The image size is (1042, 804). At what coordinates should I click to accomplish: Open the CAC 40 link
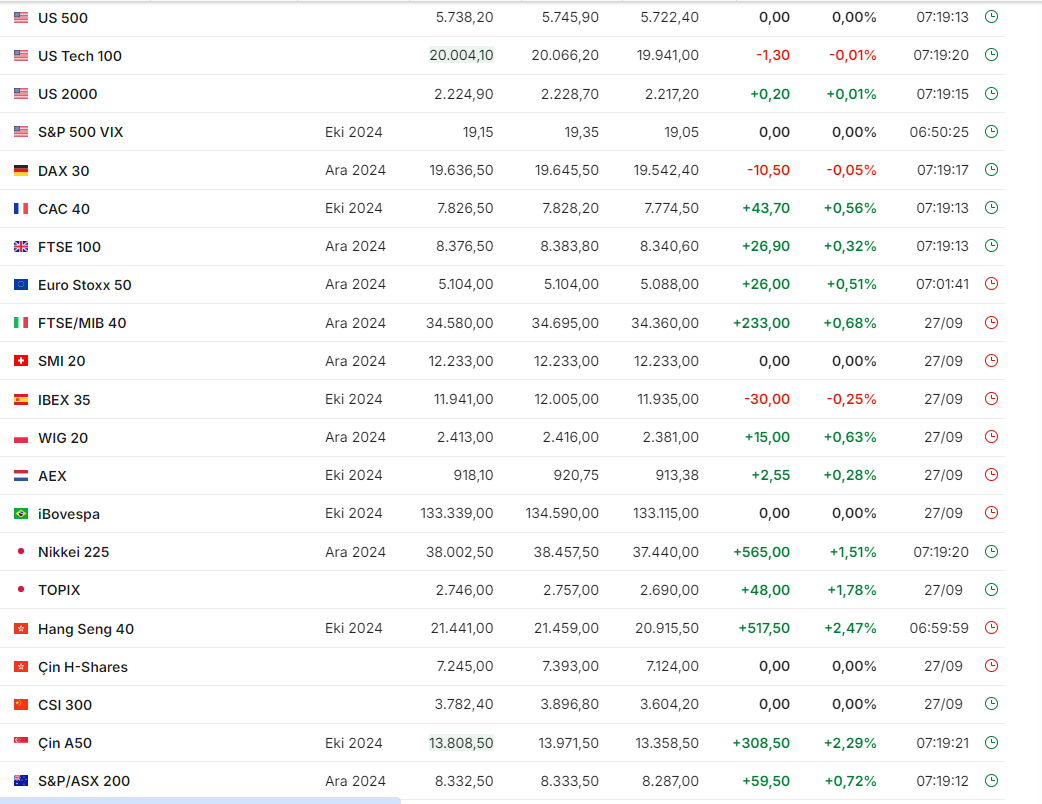[64, 209]
